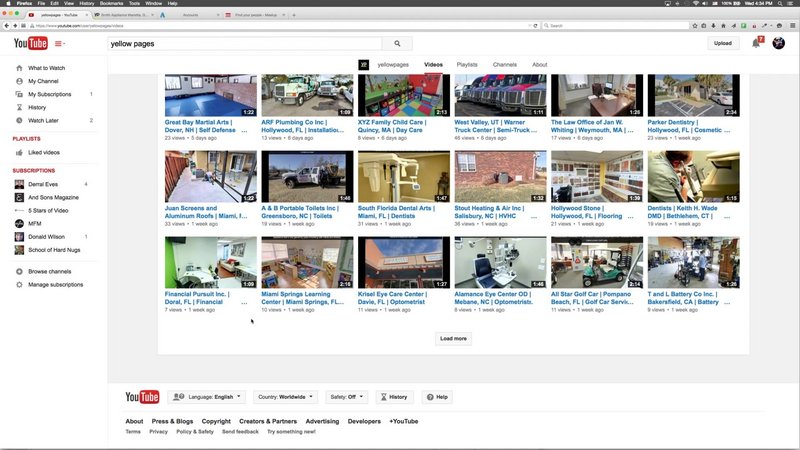Open the Firefox History menu
The image size is (800, 450).
click(87, 3)
